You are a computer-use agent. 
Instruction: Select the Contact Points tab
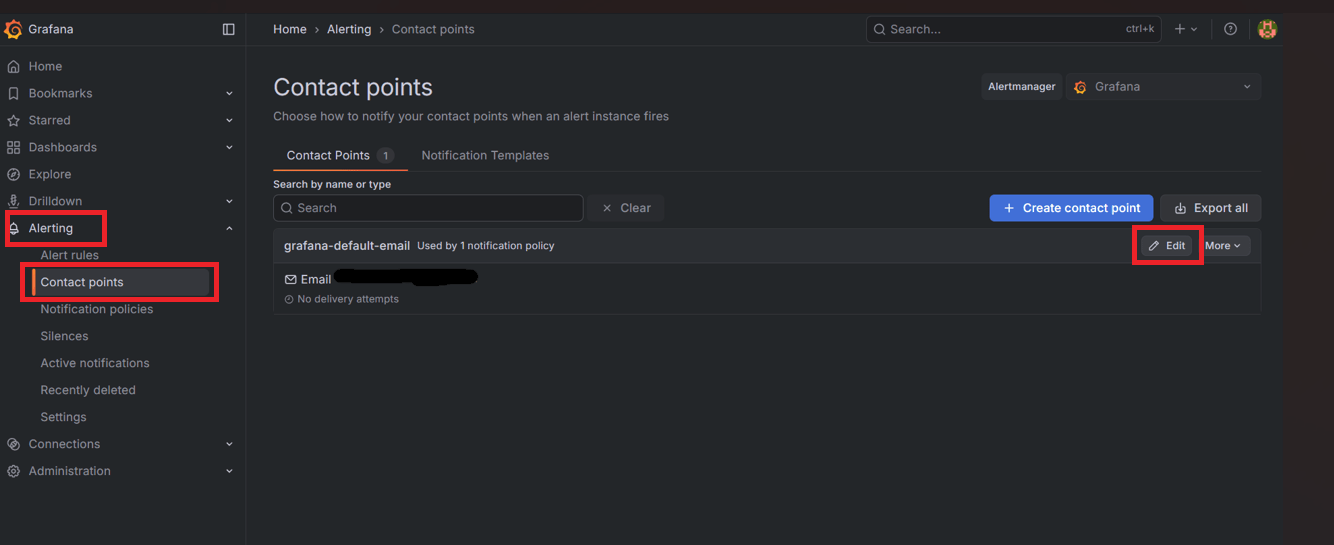point(339,156)
